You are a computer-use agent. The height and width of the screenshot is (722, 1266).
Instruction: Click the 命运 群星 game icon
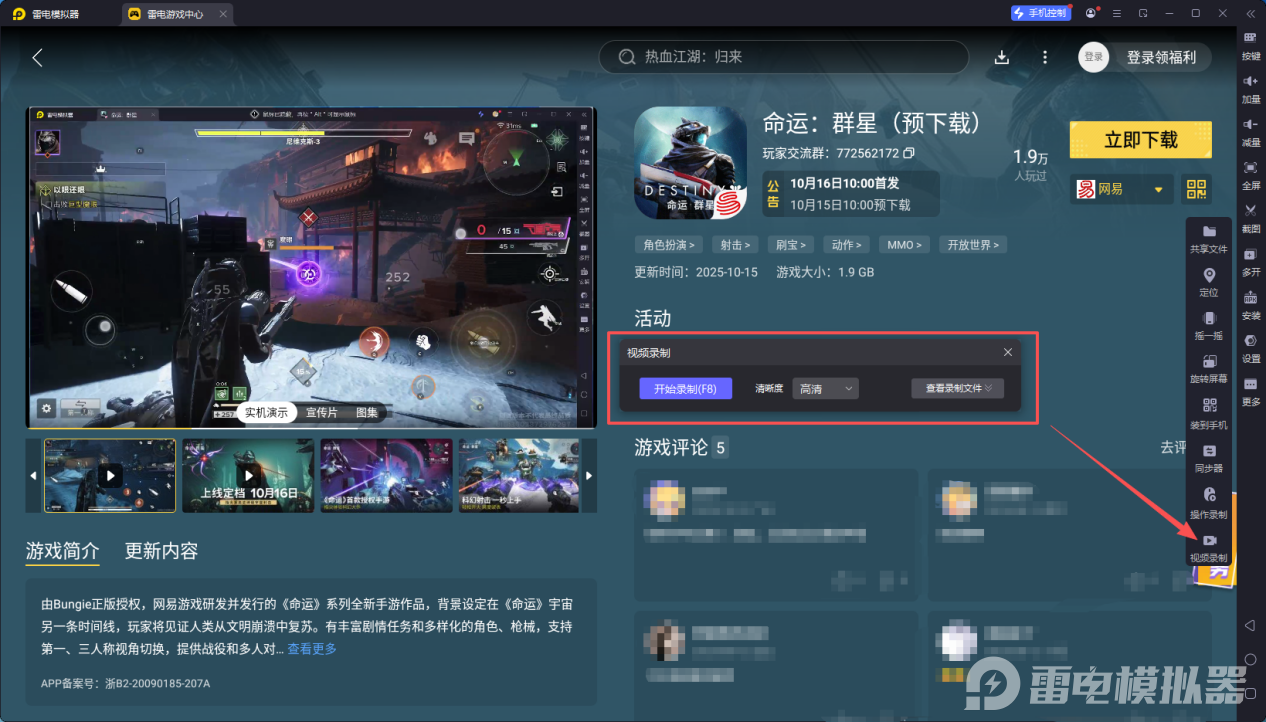tap(692, 162)
